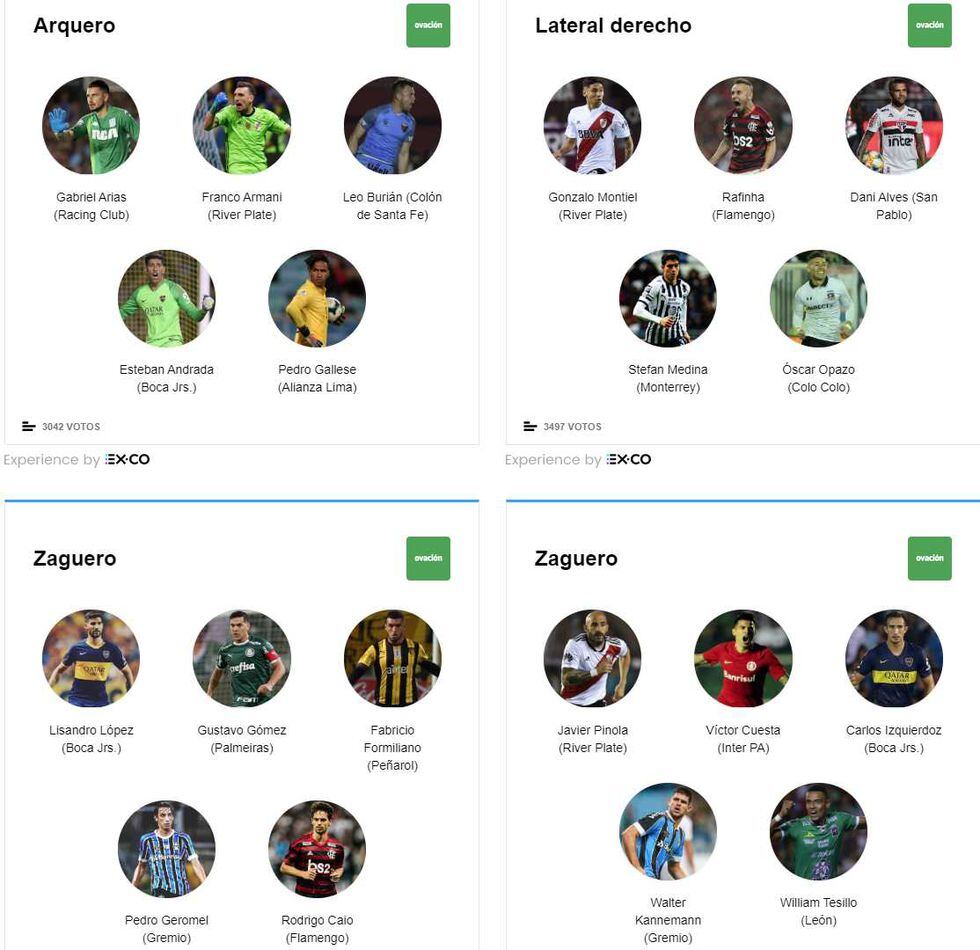Image resolution: width=980 pixels, height=950 pixels.
Task: Choose Rafinha (Flamengo) photo
Action: click(x=743, y=126)
